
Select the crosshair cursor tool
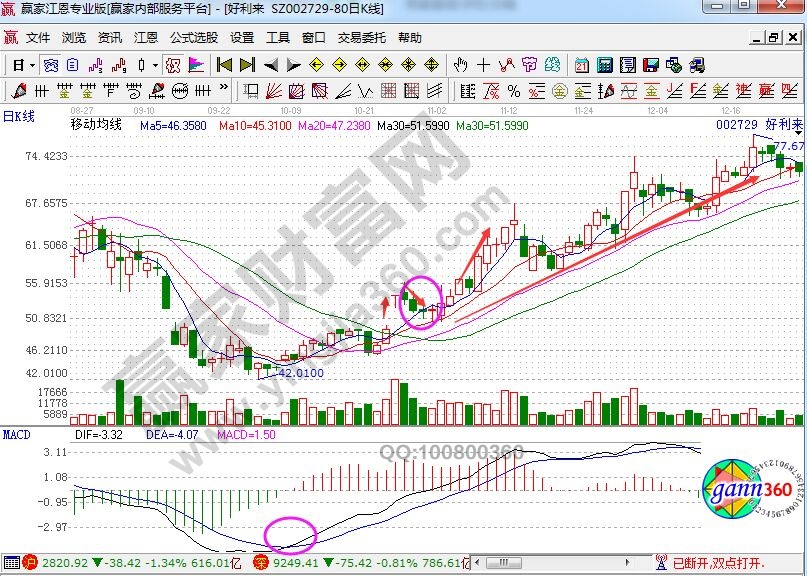coord(483,65)
